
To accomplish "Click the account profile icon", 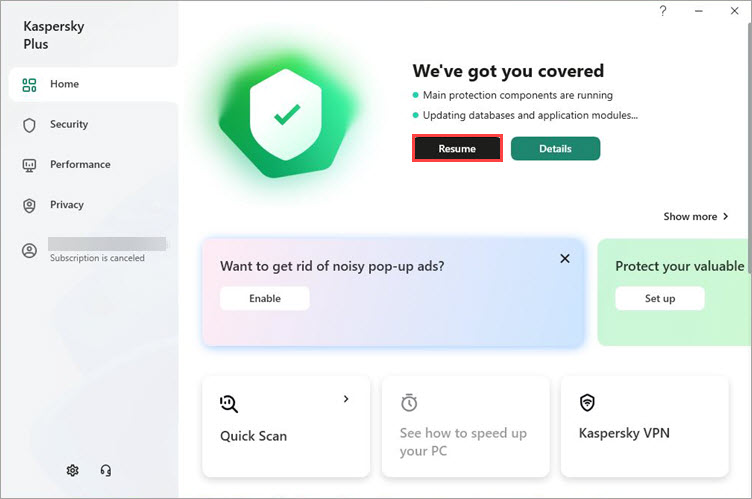I will coord(29,250).
